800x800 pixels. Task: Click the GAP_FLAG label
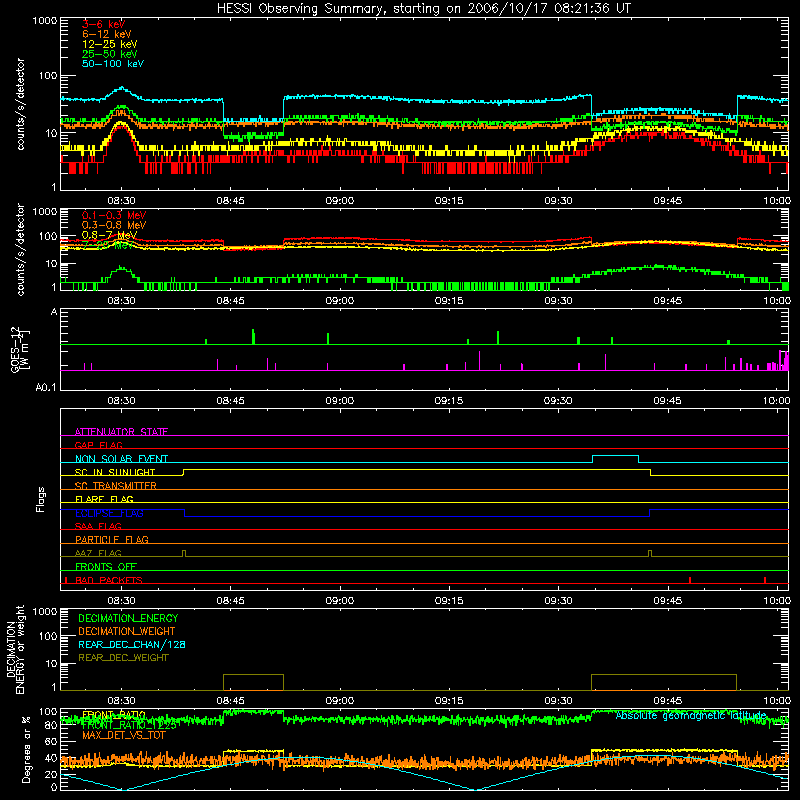click(x=98, y=445)
